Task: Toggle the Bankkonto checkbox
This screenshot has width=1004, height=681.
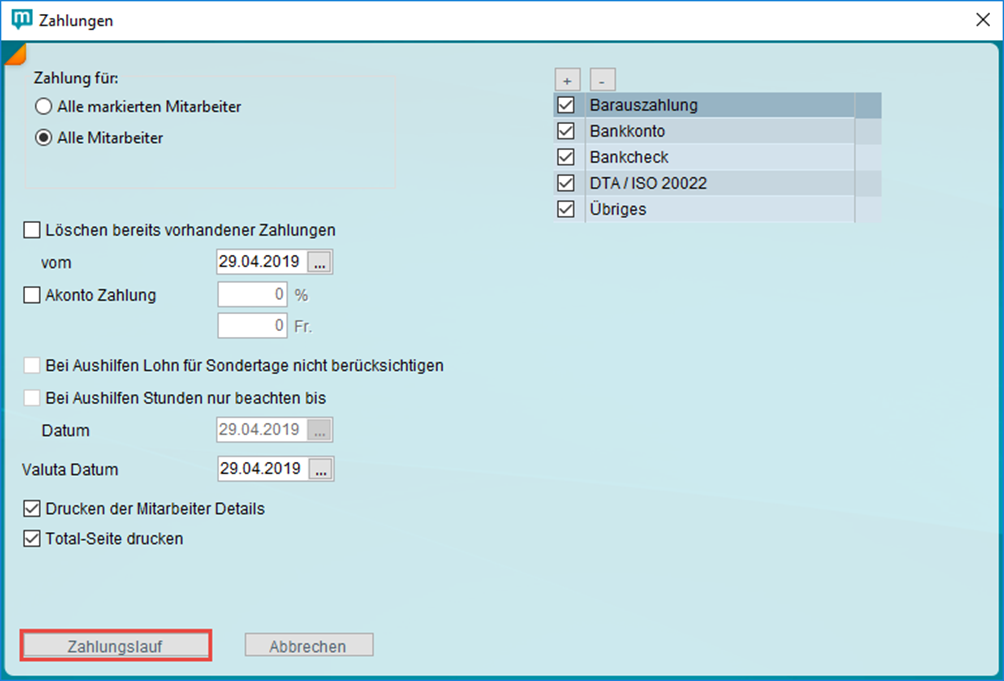Action: coord(566,131)
